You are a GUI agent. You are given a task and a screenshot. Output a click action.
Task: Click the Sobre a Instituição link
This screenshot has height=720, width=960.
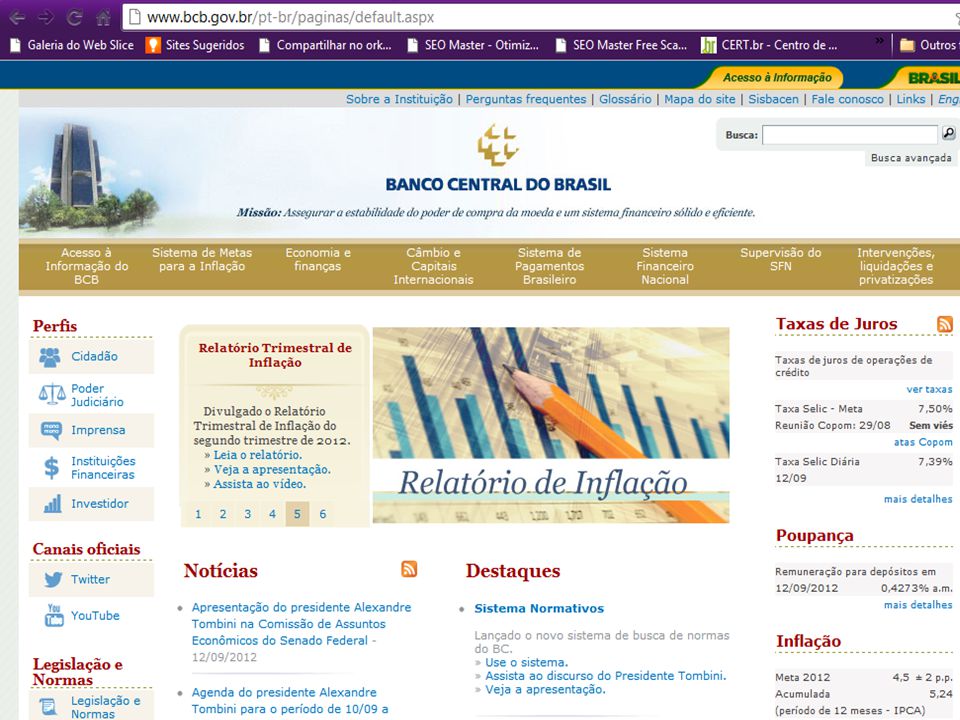pyautogui.click(x=399, y=99)
